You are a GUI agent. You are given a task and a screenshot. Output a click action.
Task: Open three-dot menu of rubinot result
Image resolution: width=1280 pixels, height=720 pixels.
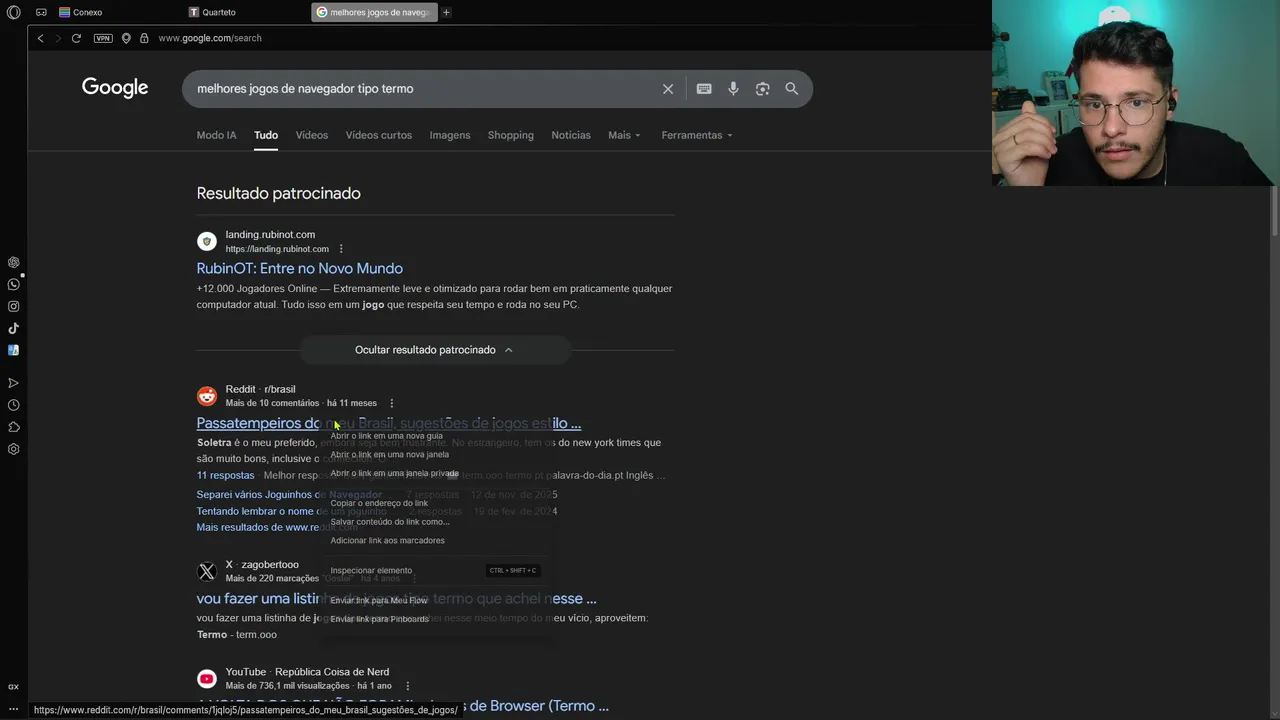tap(341, 249)
